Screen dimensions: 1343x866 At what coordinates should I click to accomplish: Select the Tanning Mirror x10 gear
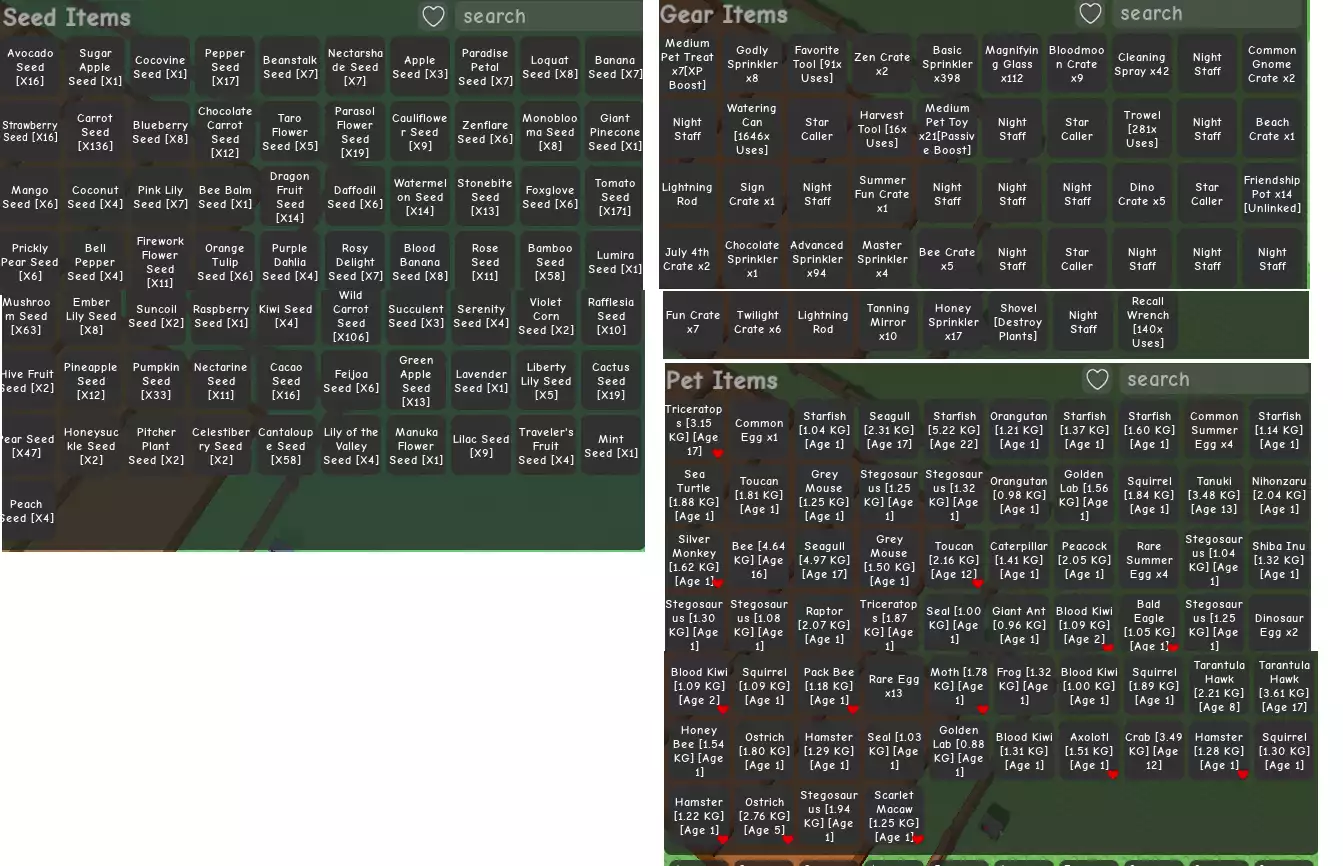(x=888, y=322)
